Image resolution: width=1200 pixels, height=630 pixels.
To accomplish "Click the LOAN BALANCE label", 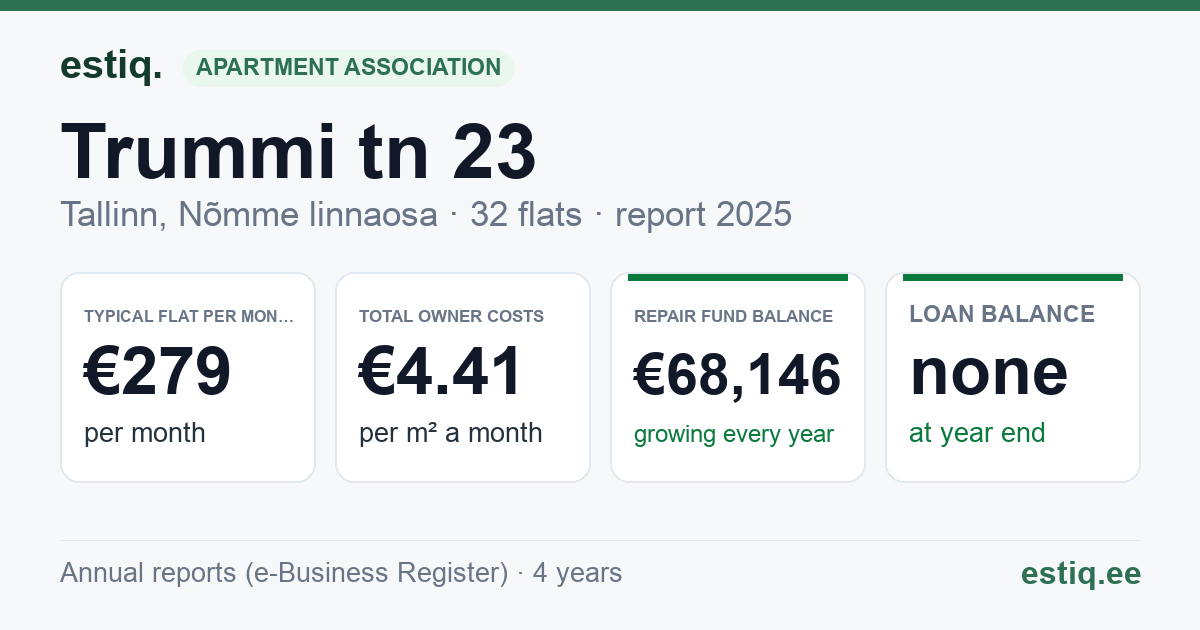I will [1002, 314].
